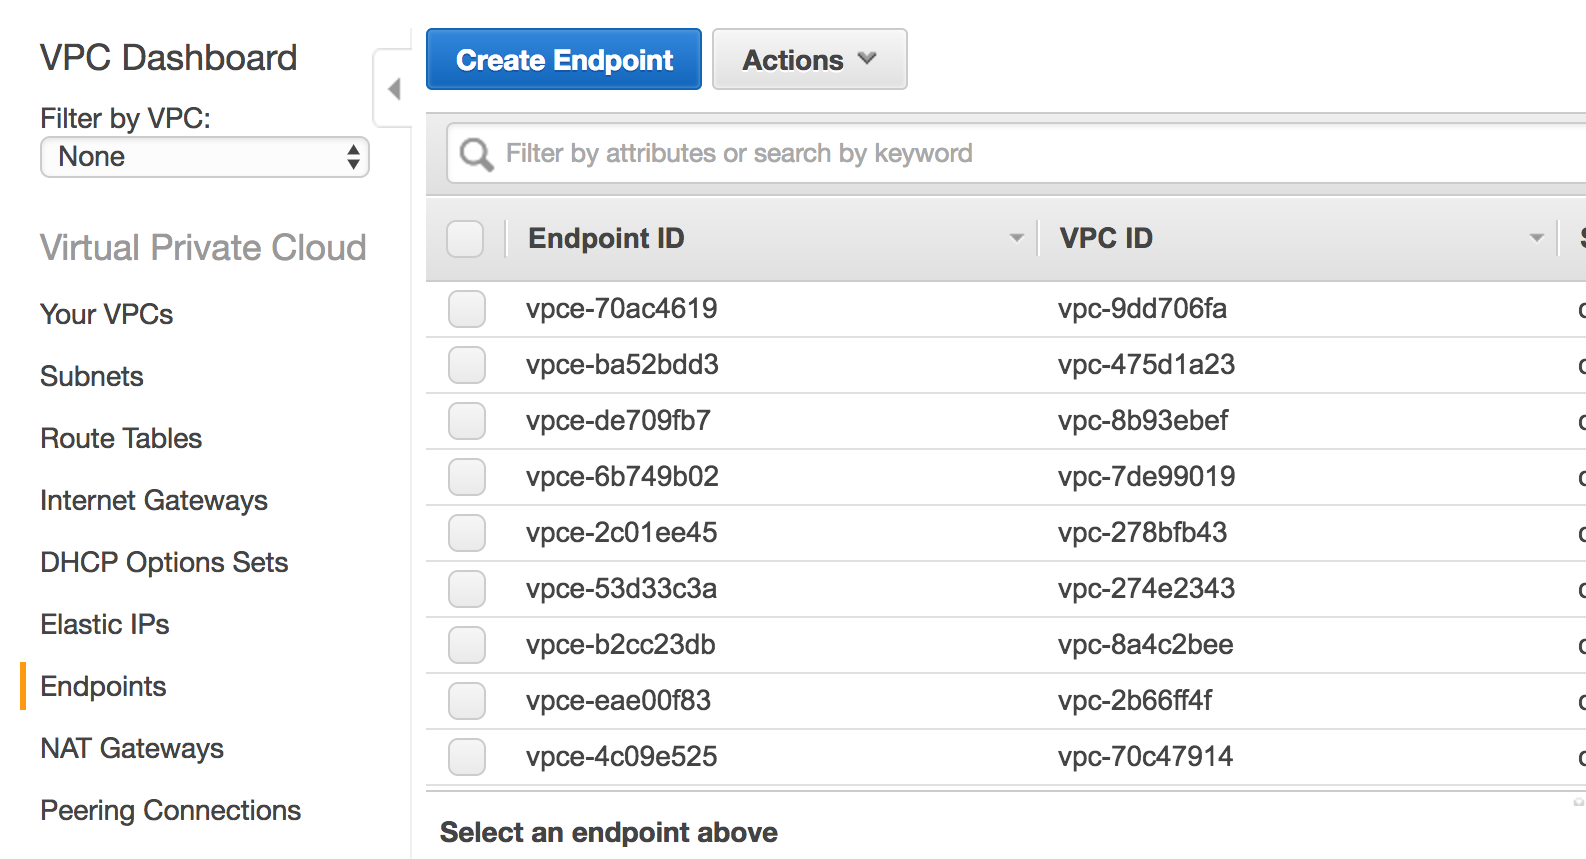
Task: Click the VPC Dashboard link
Action: [168, 58]
